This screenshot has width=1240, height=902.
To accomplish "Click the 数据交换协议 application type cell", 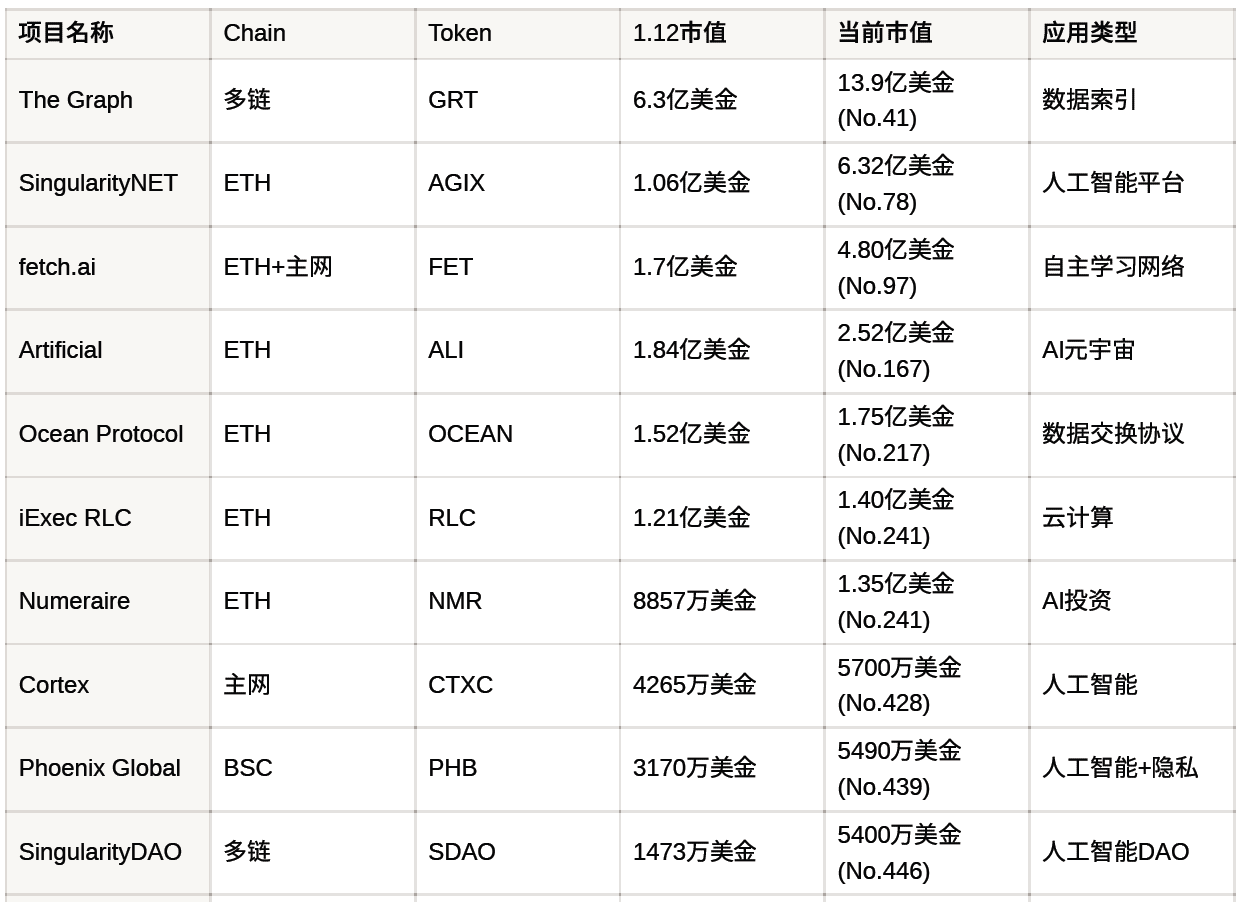I will [x=1112, y=434].
